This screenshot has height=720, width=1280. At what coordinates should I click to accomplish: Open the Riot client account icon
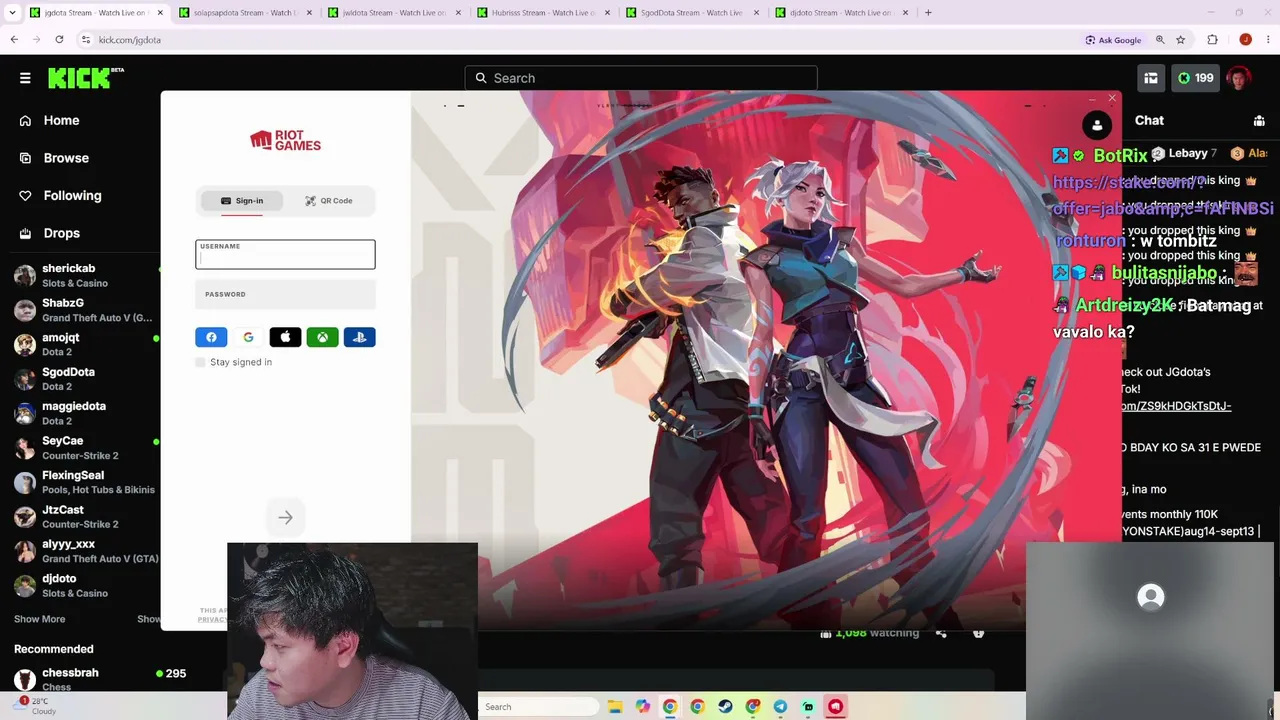[1097, 125]
